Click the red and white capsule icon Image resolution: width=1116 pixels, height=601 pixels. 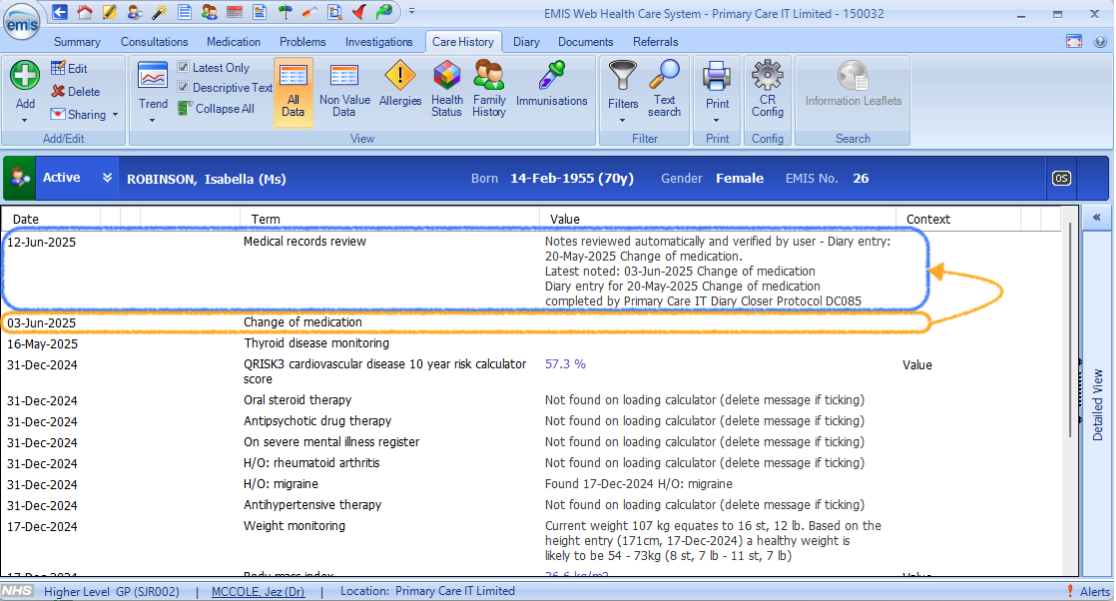click(310, 12)
